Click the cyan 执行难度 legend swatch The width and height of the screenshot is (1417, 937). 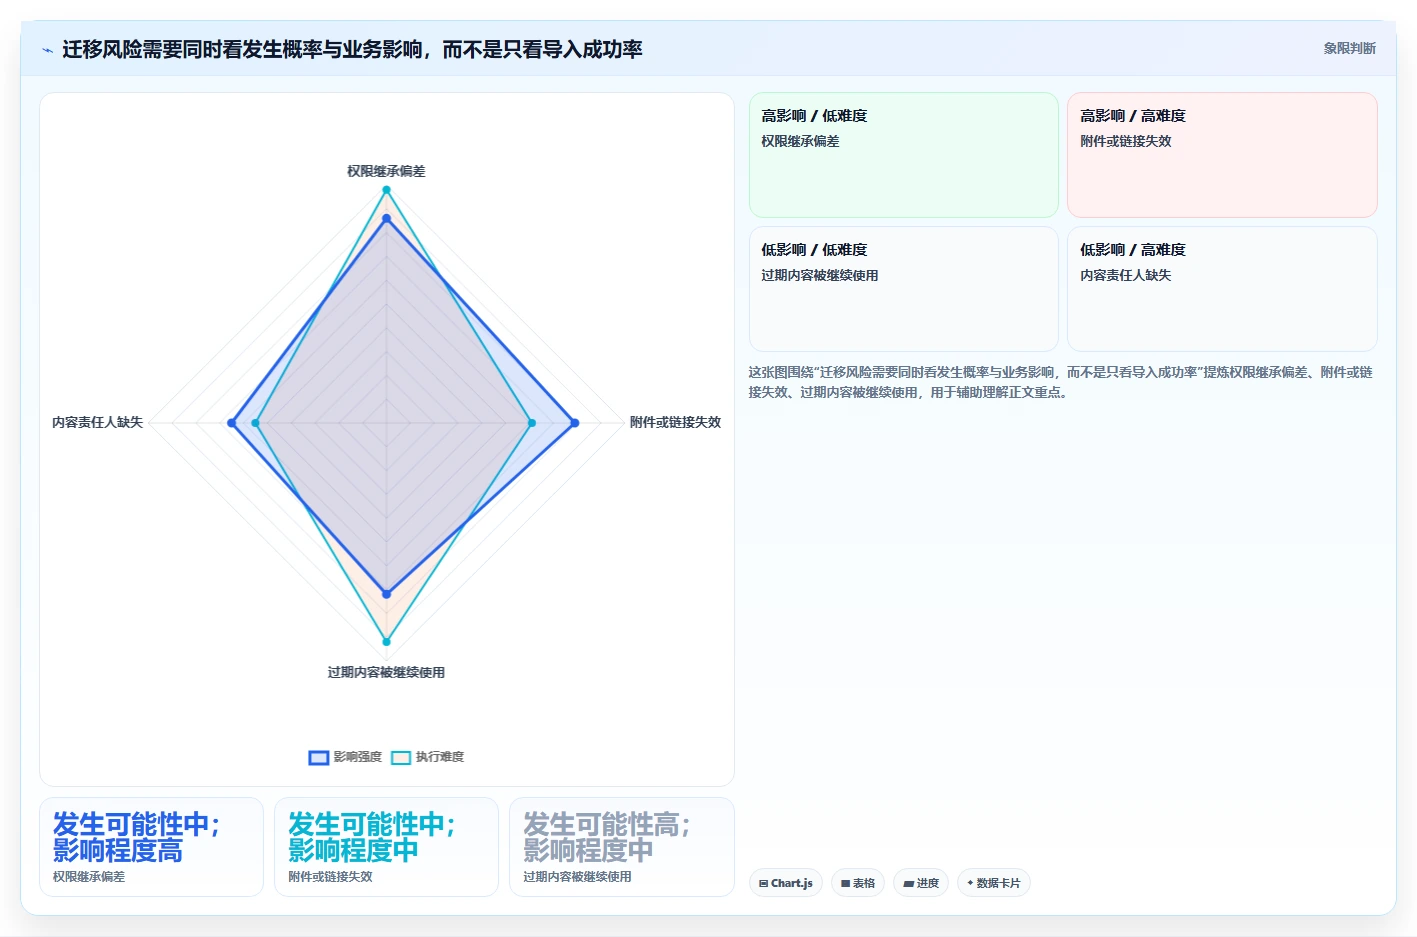(x=401, y=757)
